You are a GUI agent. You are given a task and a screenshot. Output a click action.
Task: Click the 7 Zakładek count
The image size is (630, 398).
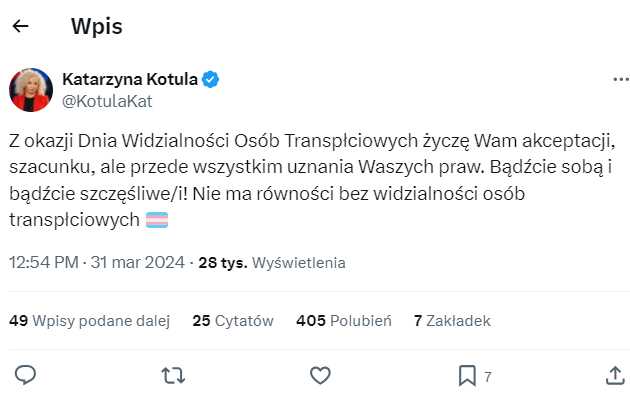[452, 320]
